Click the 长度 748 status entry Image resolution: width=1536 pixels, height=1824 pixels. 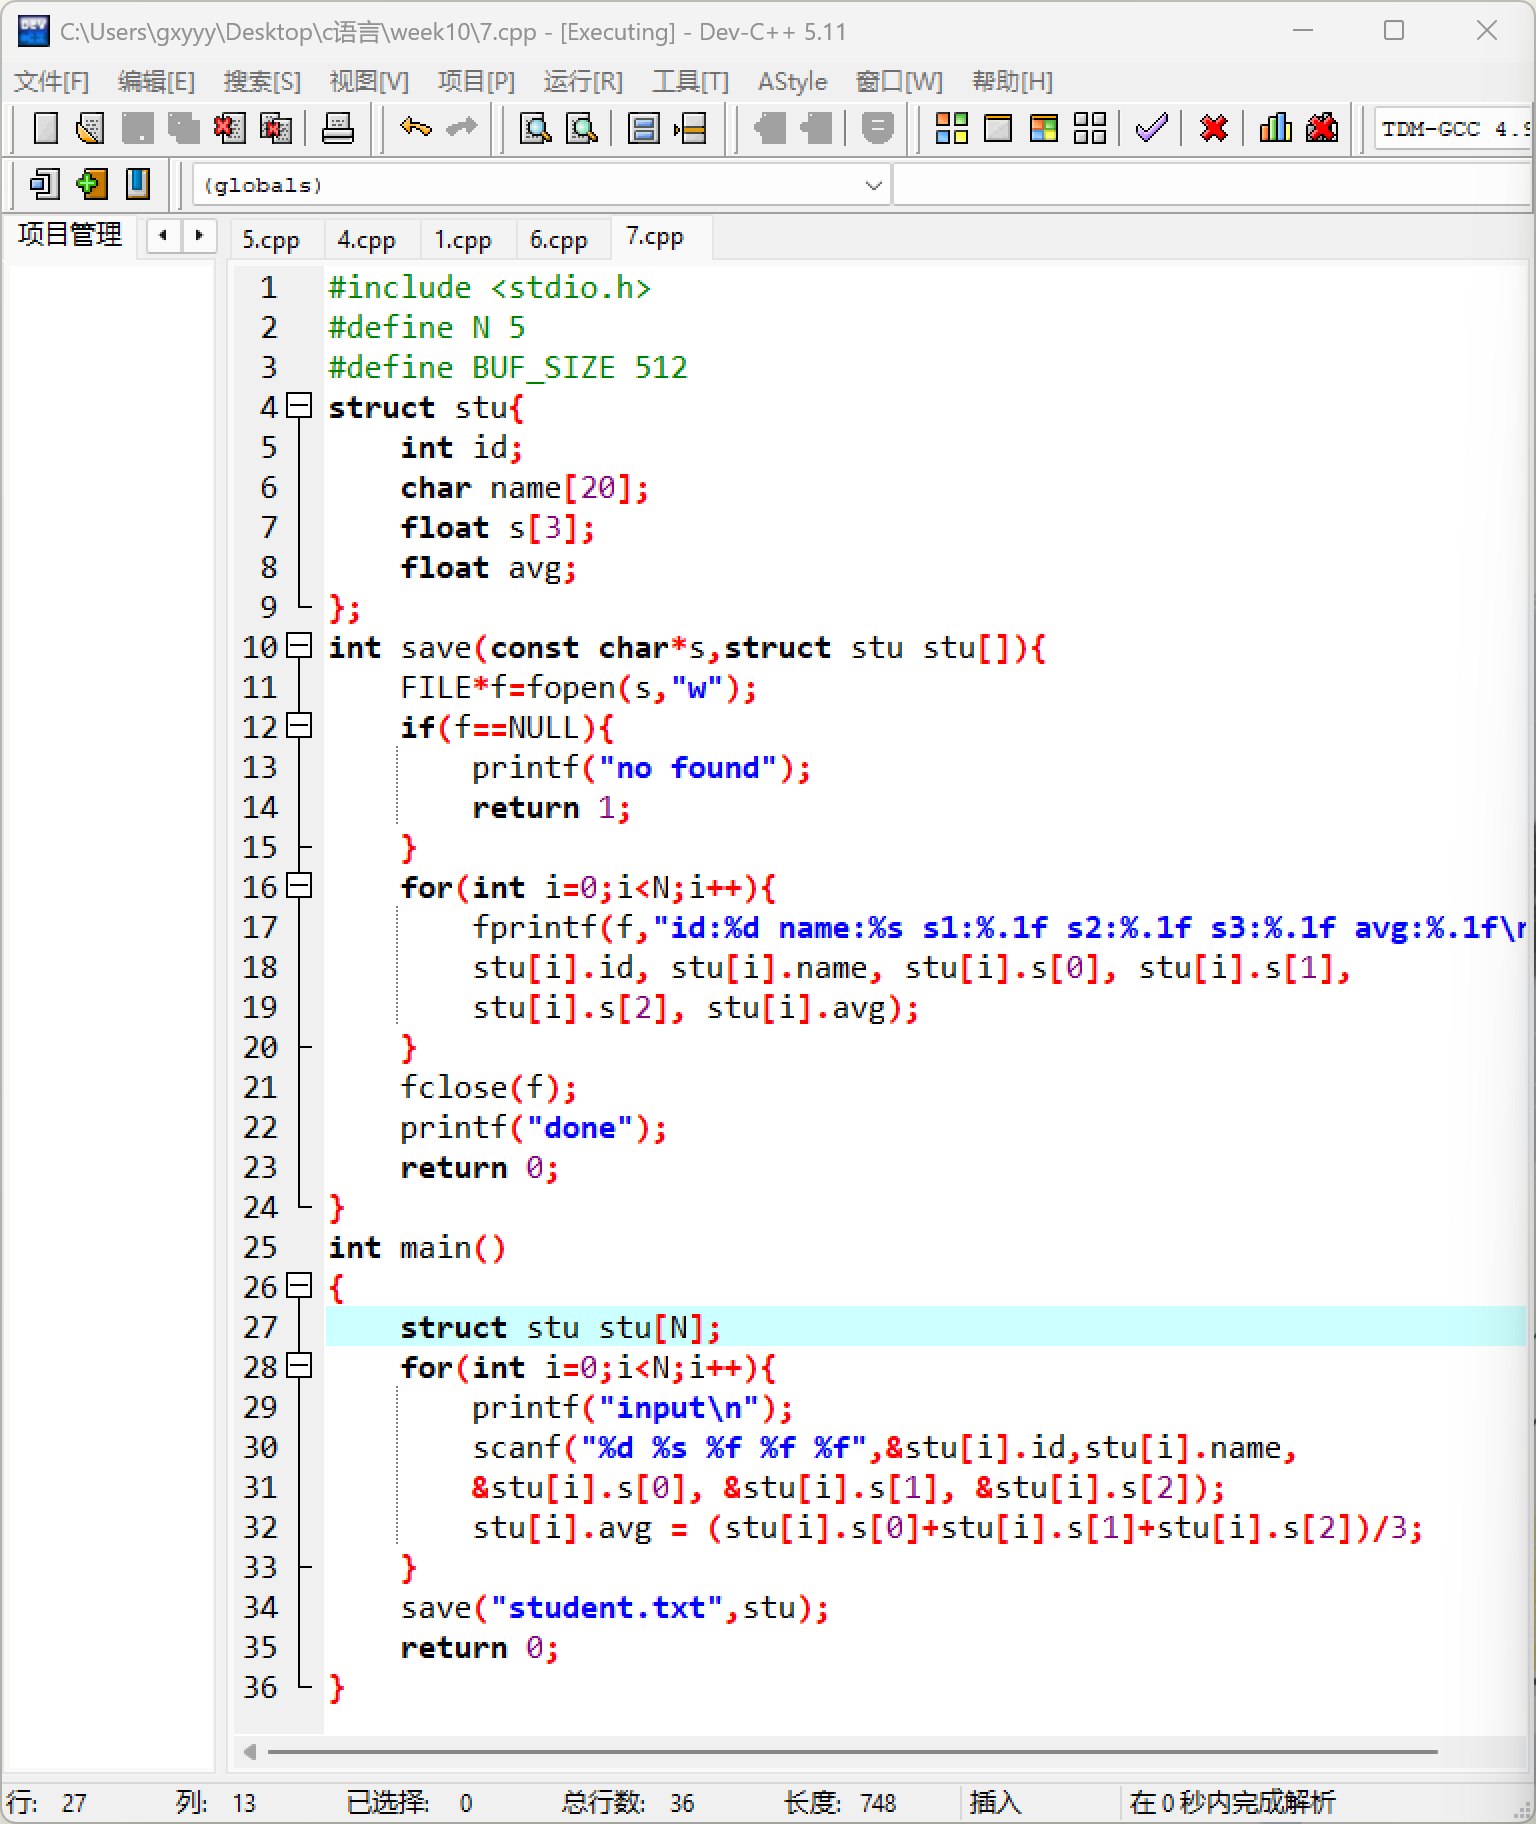point(840,1803)
